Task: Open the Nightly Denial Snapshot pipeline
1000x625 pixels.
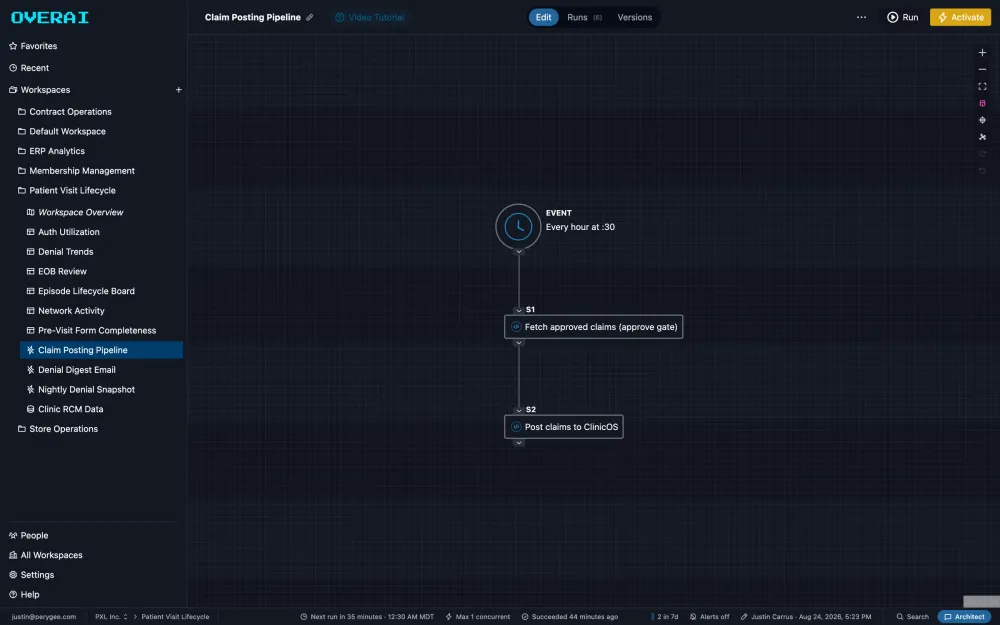Action: click(80, 389)
